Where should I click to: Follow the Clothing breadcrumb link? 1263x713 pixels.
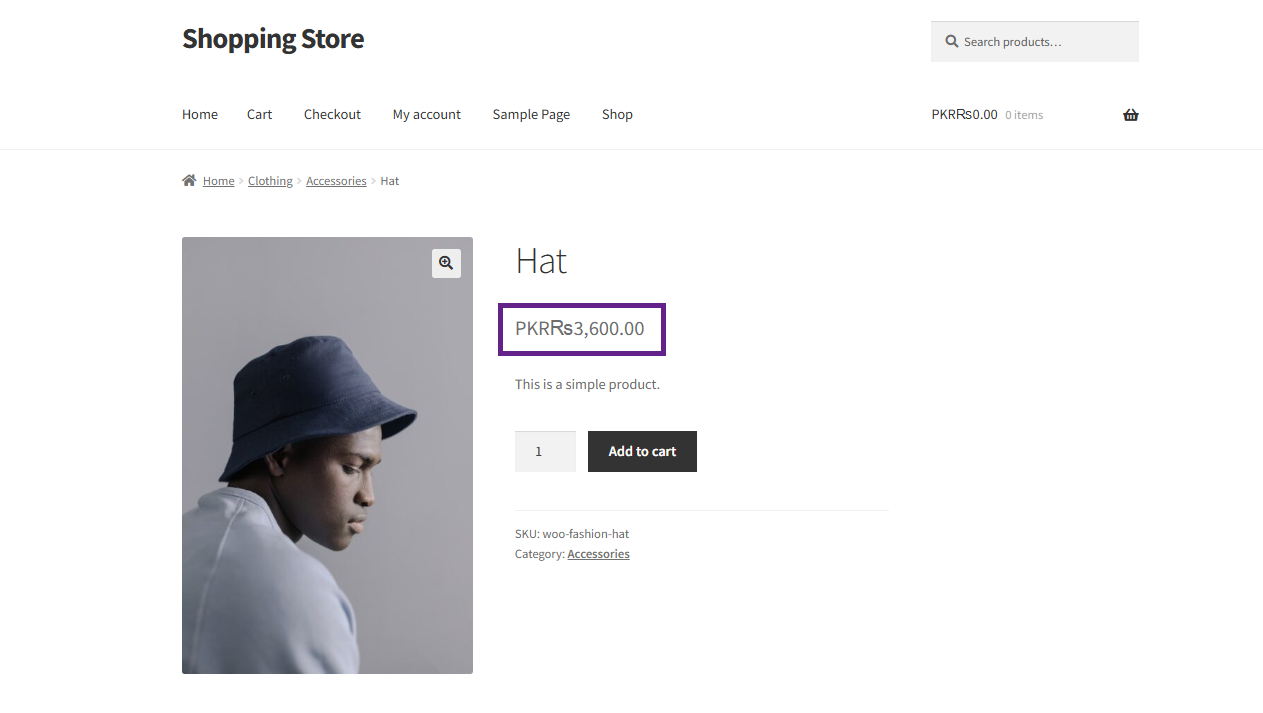click(x=270, y=181)
